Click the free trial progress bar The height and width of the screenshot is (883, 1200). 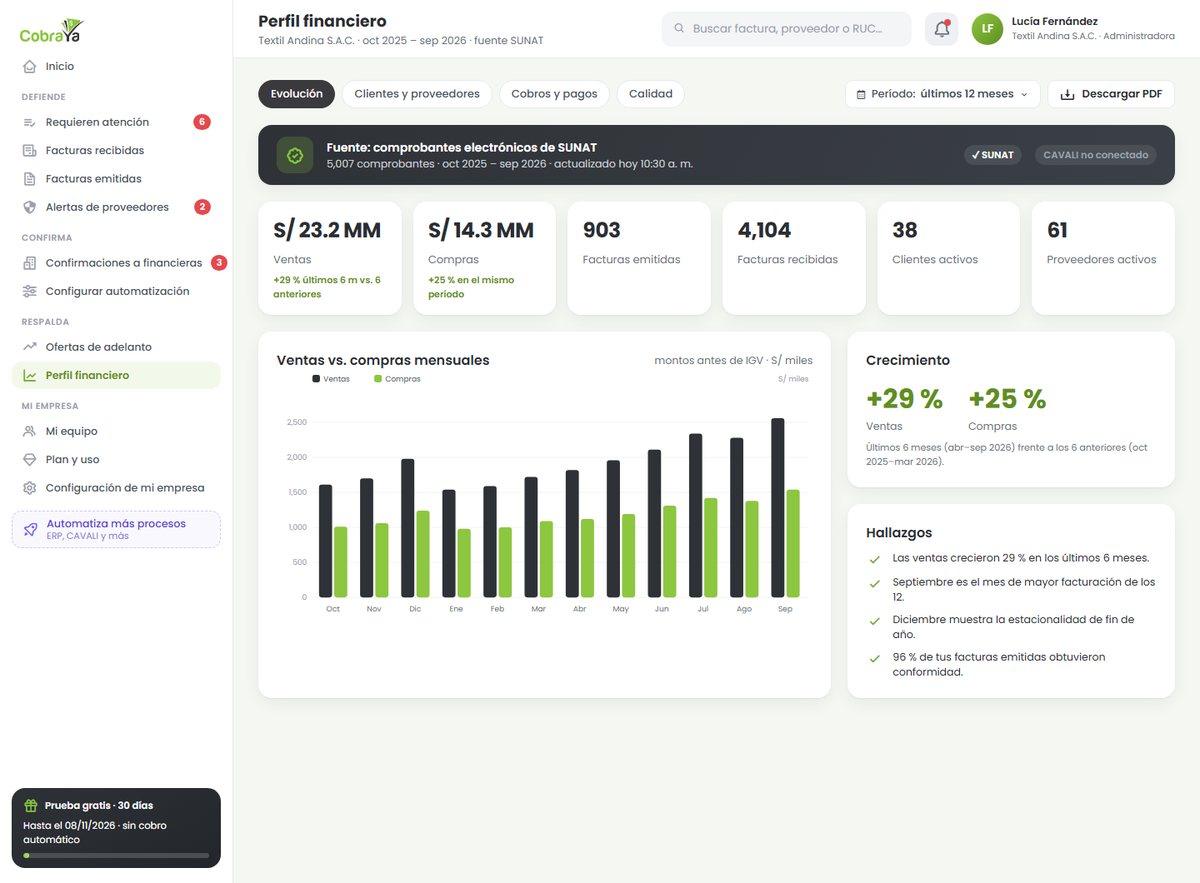(x=116, y=856)
